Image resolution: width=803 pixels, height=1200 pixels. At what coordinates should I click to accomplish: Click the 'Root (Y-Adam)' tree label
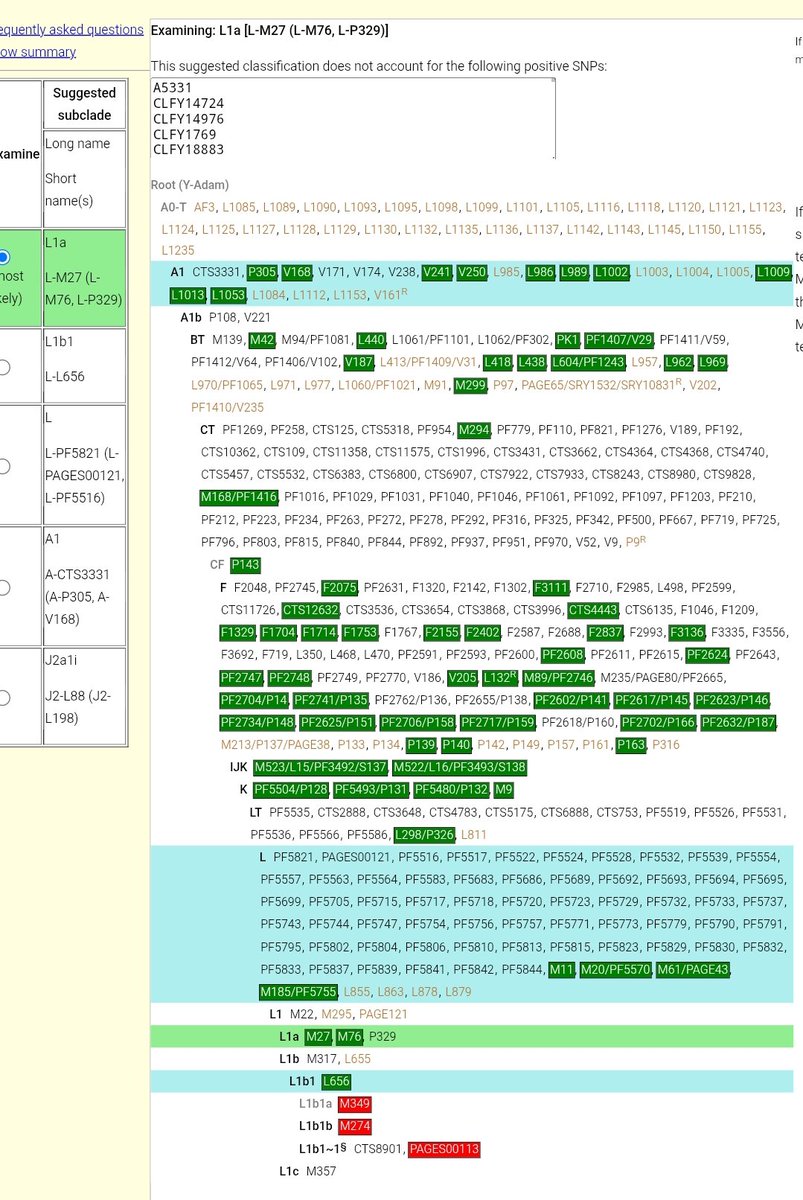pyautogui.click(x=190, y=185)
